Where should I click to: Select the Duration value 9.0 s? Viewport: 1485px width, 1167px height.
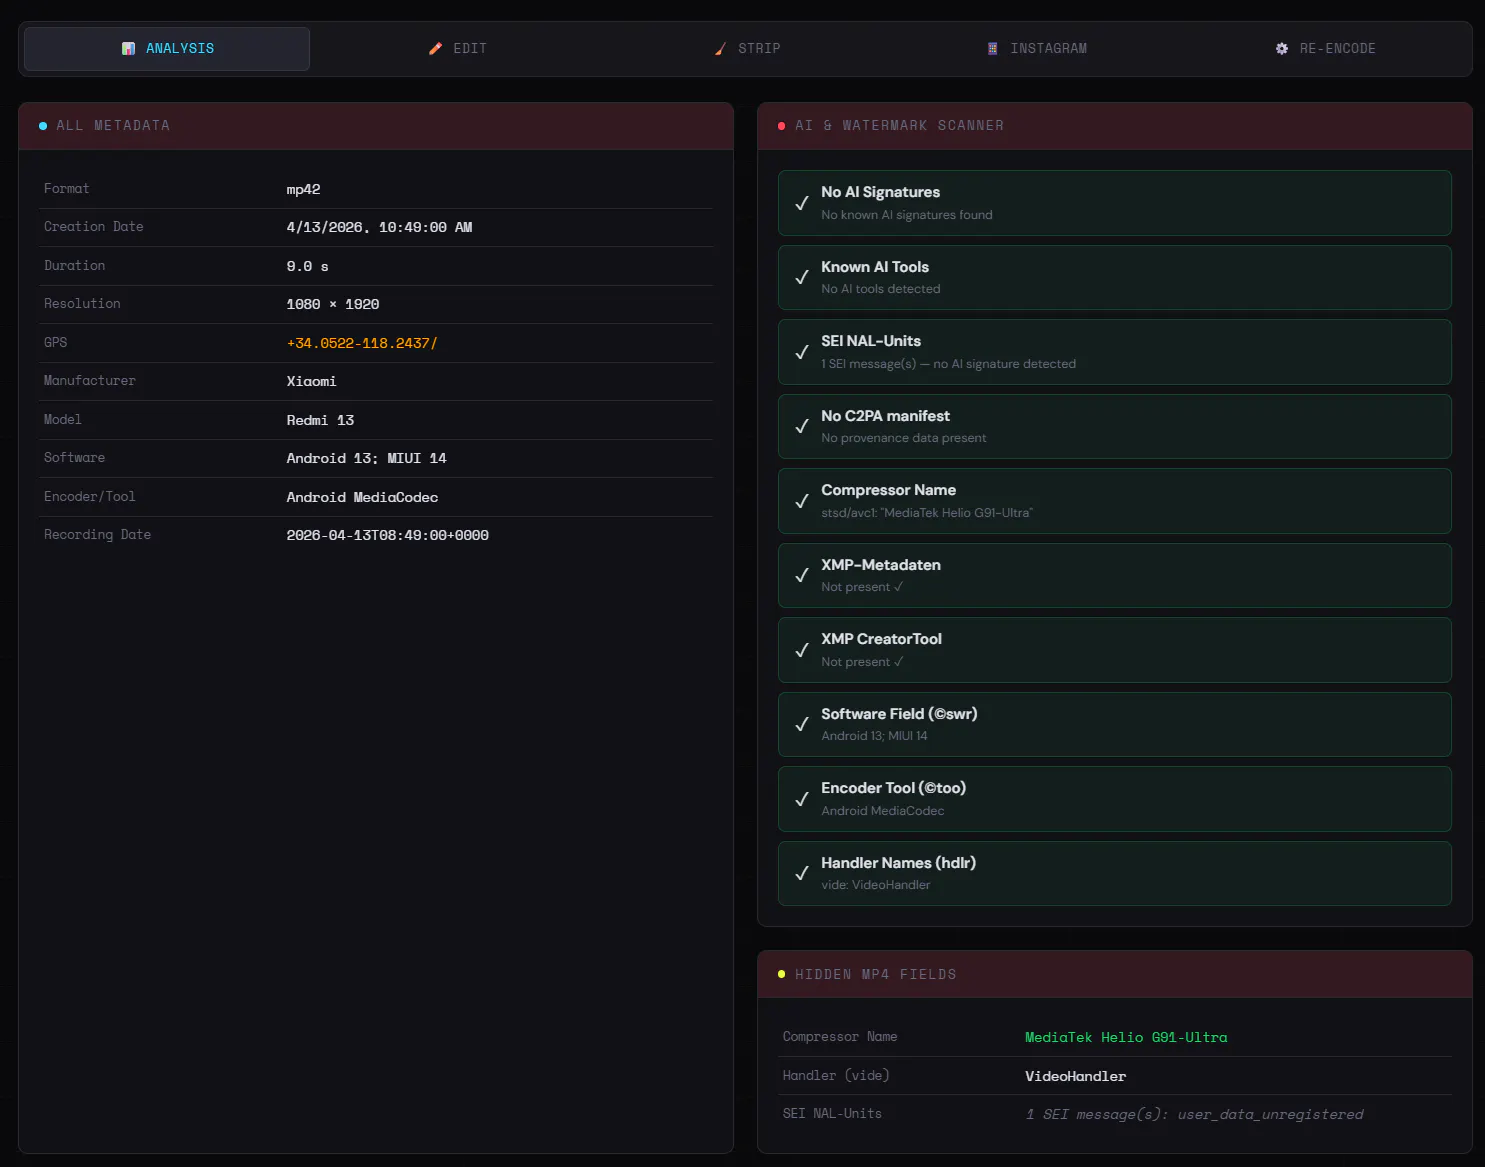(x=307, y=266)
